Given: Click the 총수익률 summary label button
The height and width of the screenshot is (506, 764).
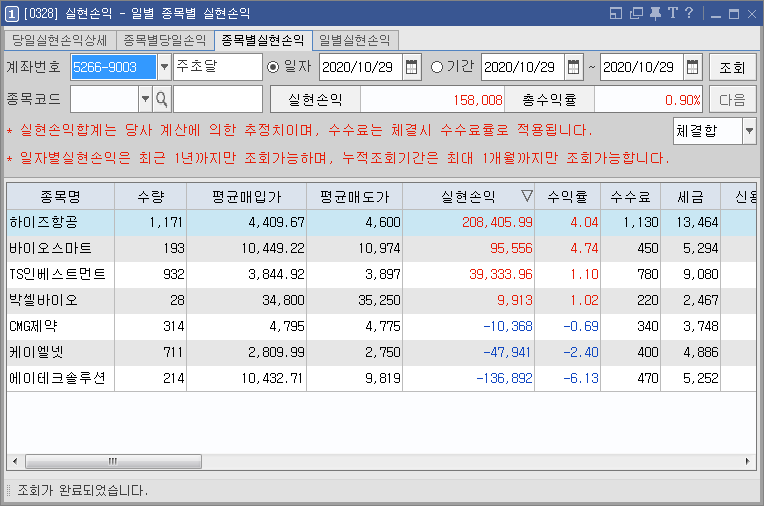Looking at the screenshot, I should click(549, 99).
